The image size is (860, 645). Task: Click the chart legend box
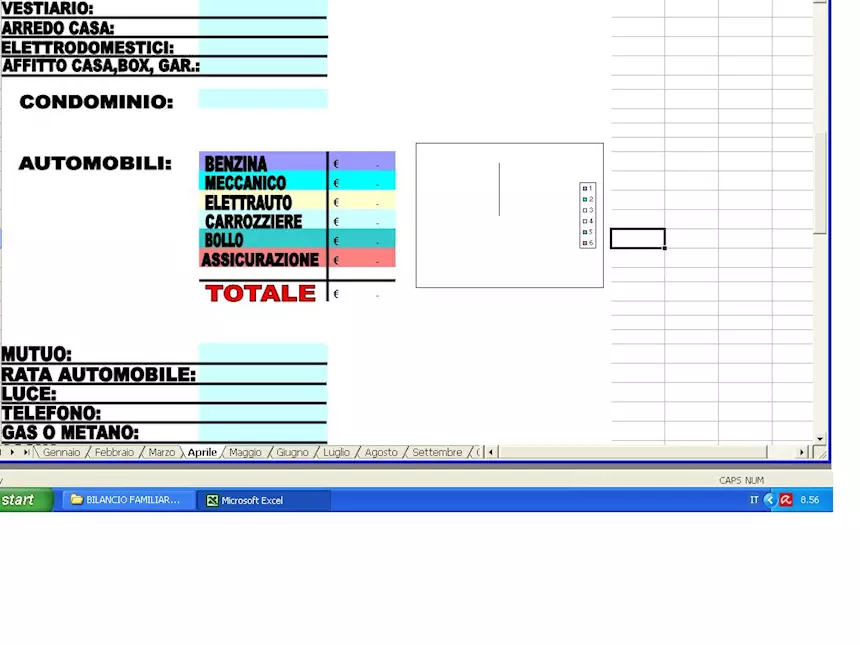pyautogui.click(x=587, y=215)
